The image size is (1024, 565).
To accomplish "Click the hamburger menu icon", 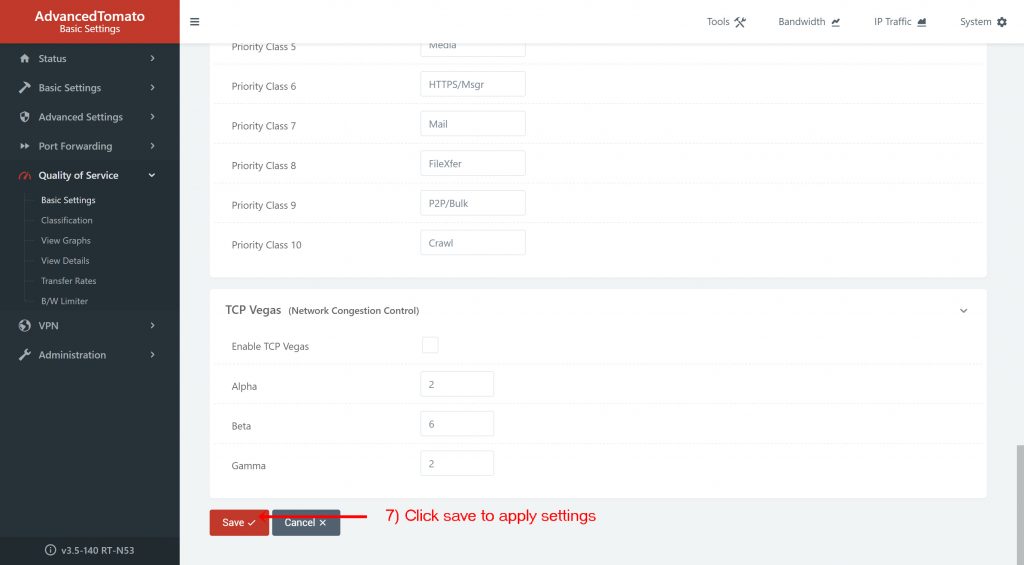I will [x=195, y=22].
